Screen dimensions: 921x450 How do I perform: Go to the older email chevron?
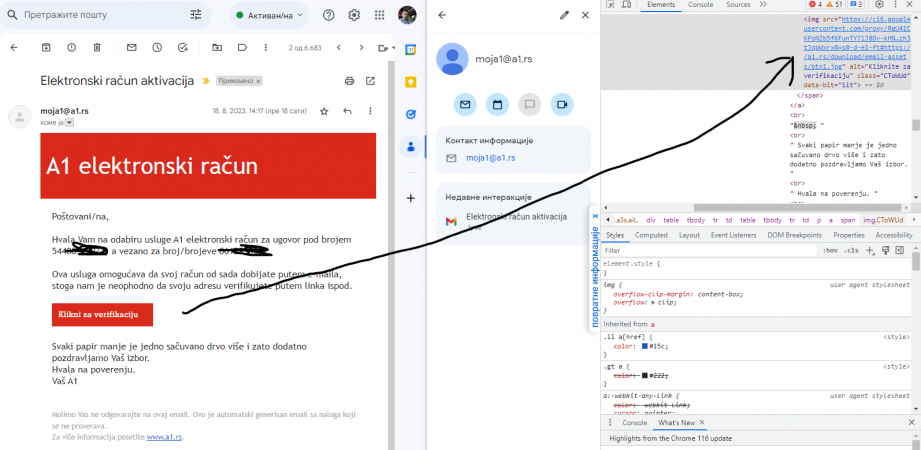(x=361, y=48)
